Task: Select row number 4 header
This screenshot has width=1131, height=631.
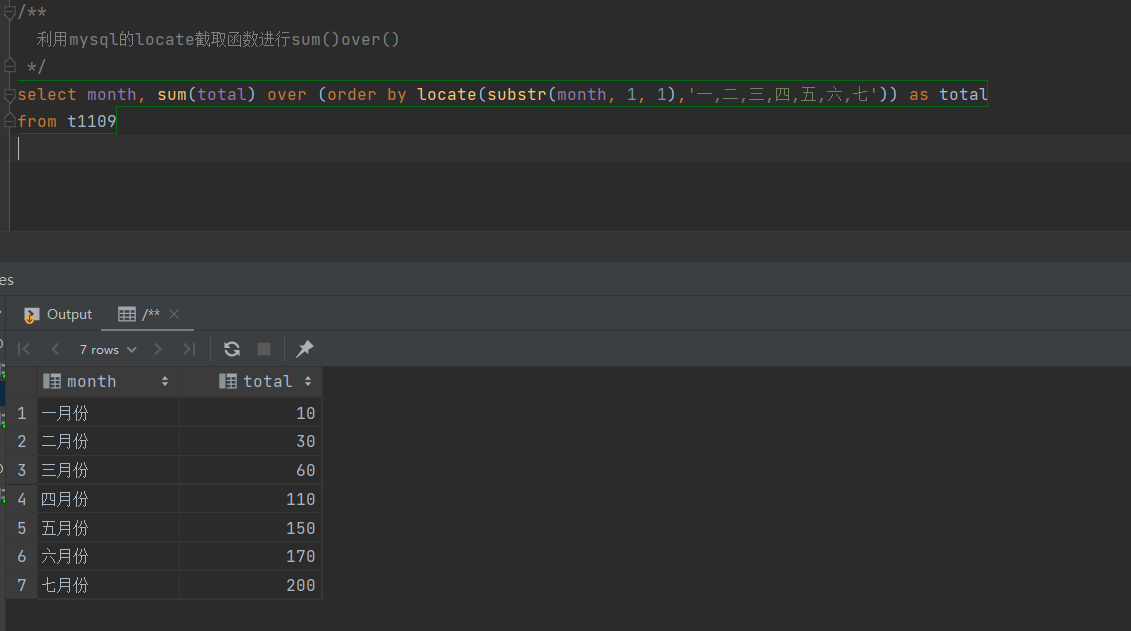Action: pos(22,499)
